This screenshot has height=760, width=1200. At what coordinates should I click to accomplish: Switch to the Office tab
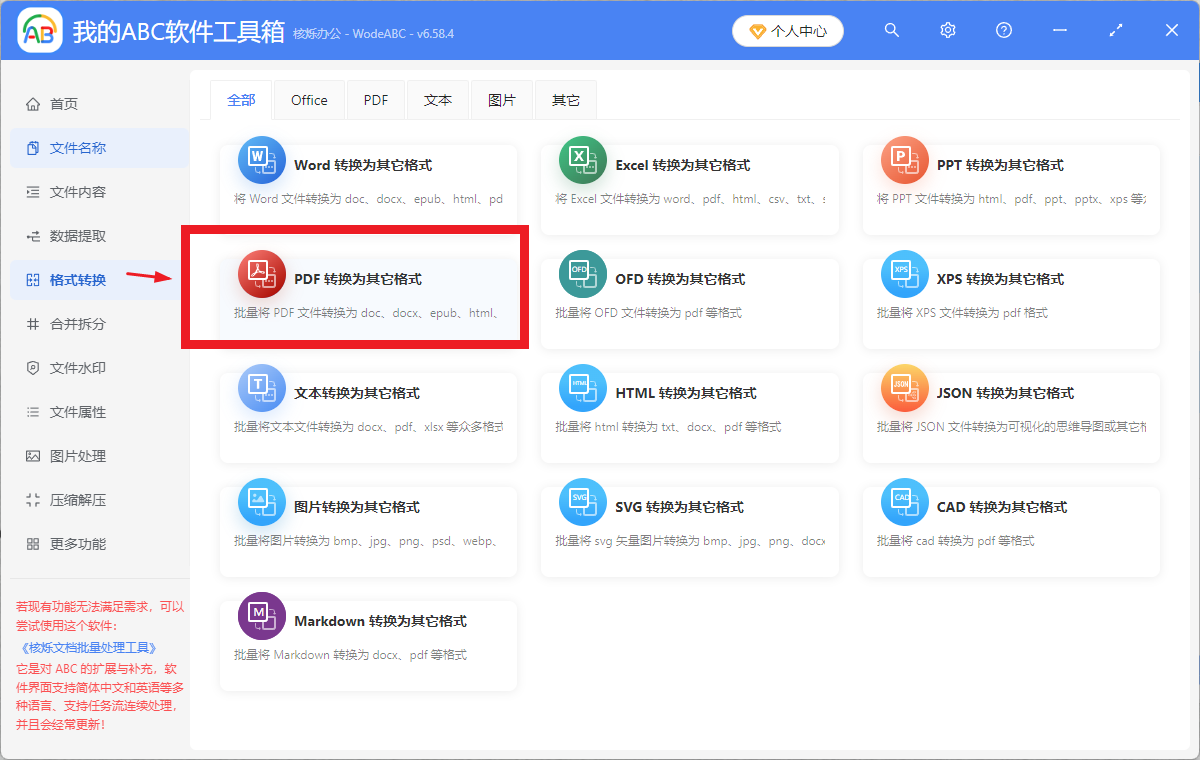(309, 99)
